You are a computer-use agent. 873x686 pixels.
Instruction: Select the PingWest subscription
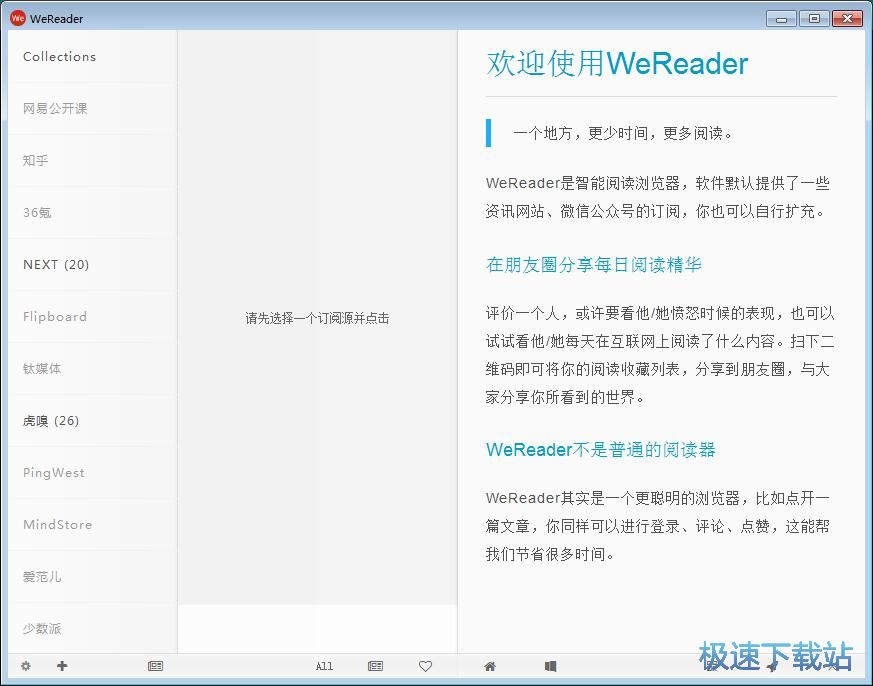pos(92,472)
